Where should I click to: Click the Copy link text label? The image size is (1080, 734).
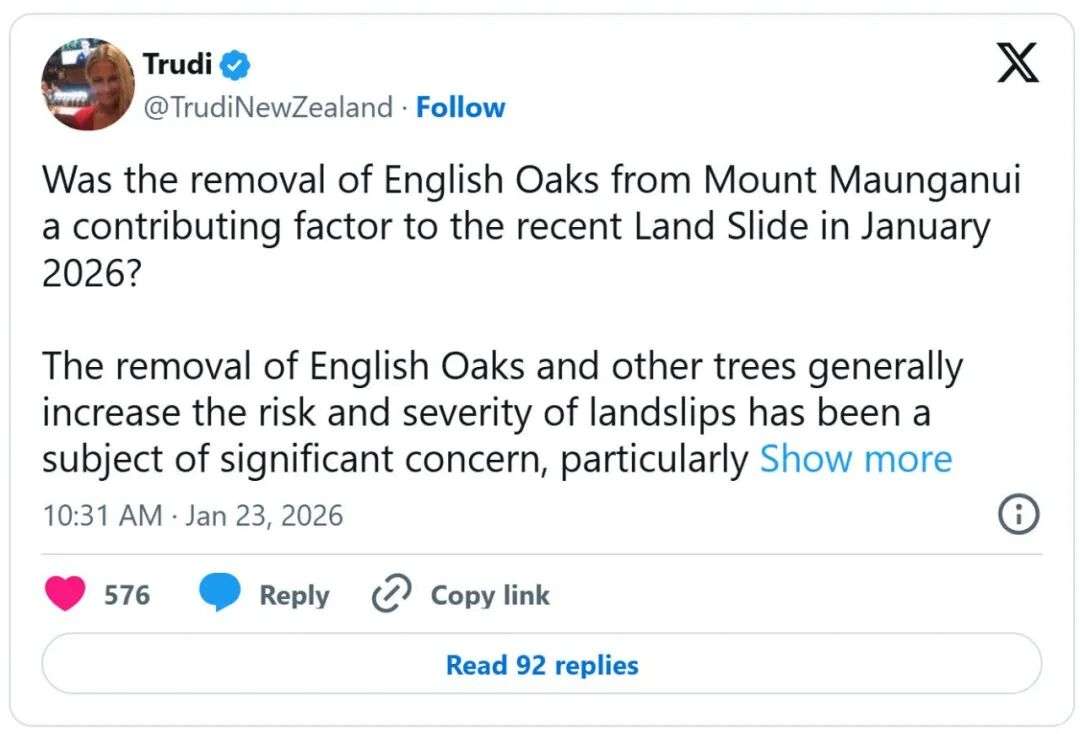pyautogui.click(x=490, y=595)
